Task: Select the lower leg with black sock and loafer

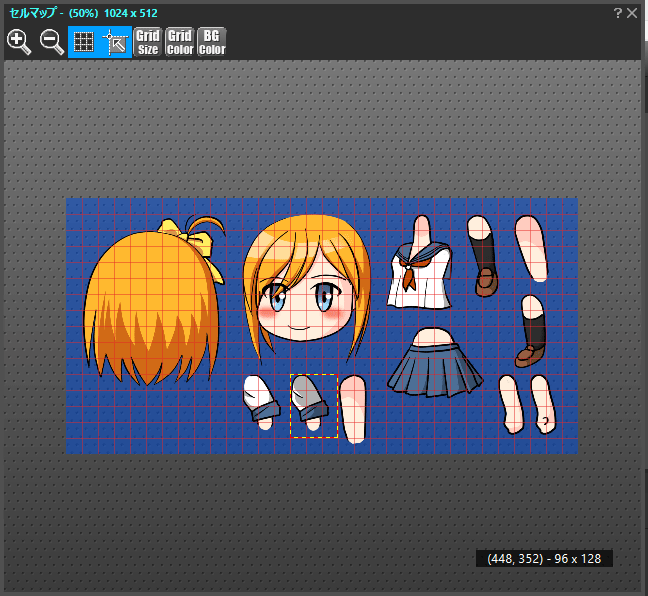Action: 531,331
